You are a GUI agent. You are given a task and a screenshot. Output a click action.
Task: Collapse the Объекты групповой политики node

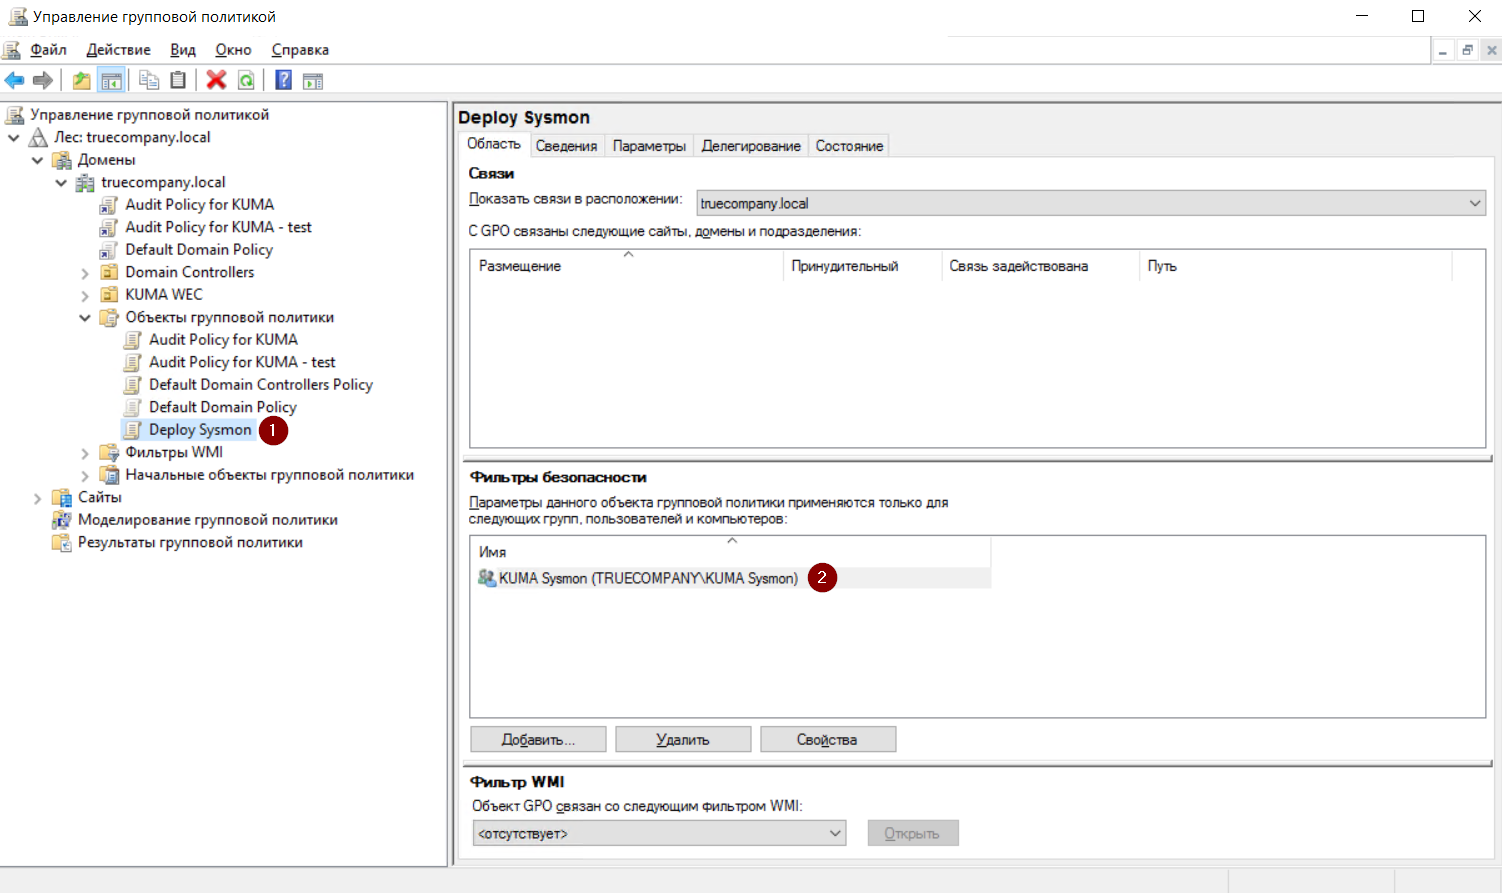(x=85, y=318)
